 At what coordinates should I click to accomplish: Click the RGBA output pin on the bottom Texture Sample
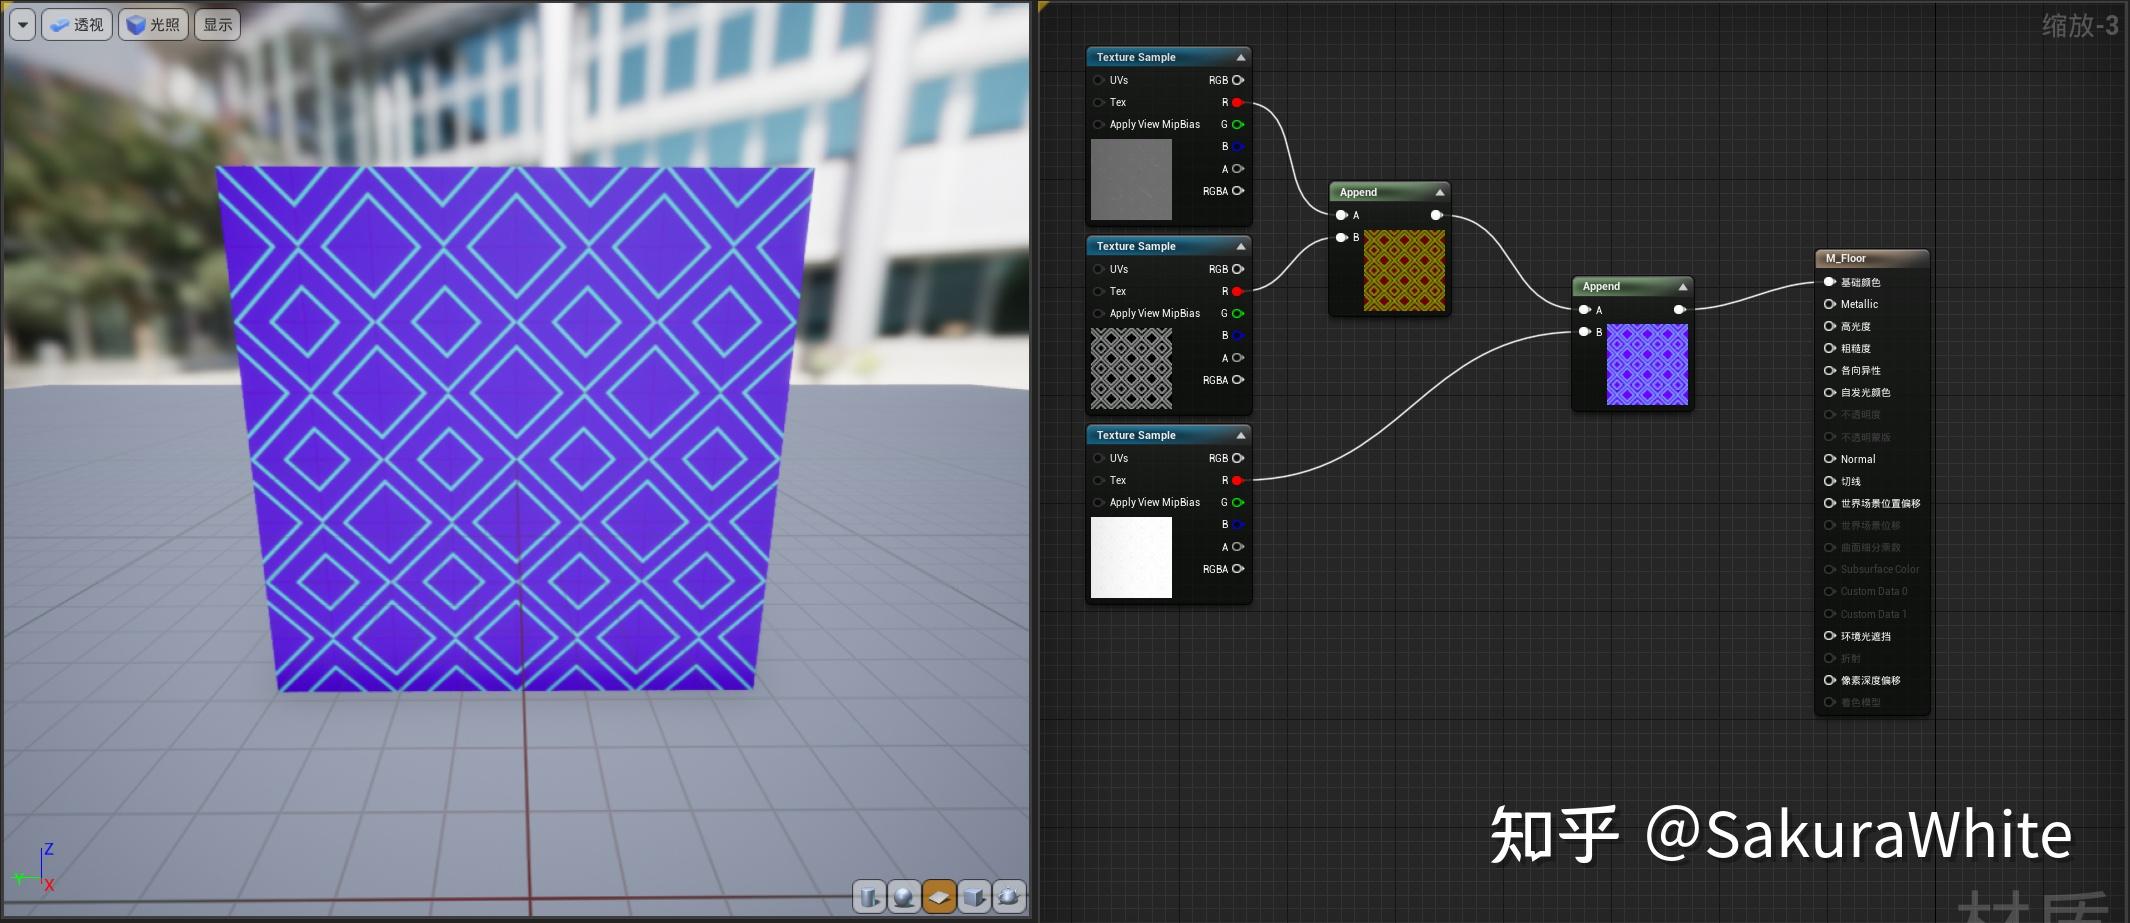[x=1238, y=568]
